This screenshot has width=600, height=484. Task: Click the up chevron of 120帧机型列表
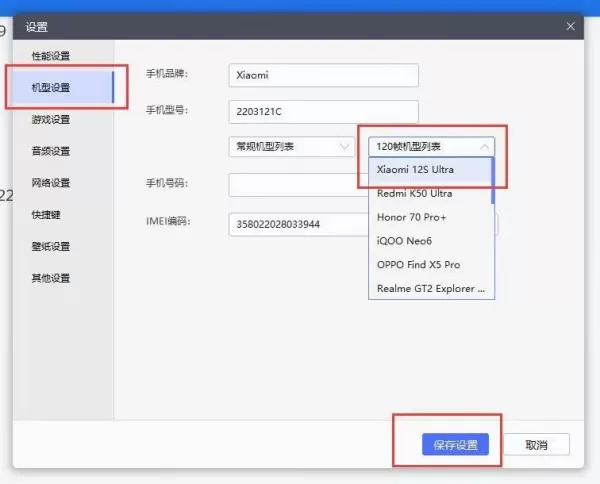[484, 147]
